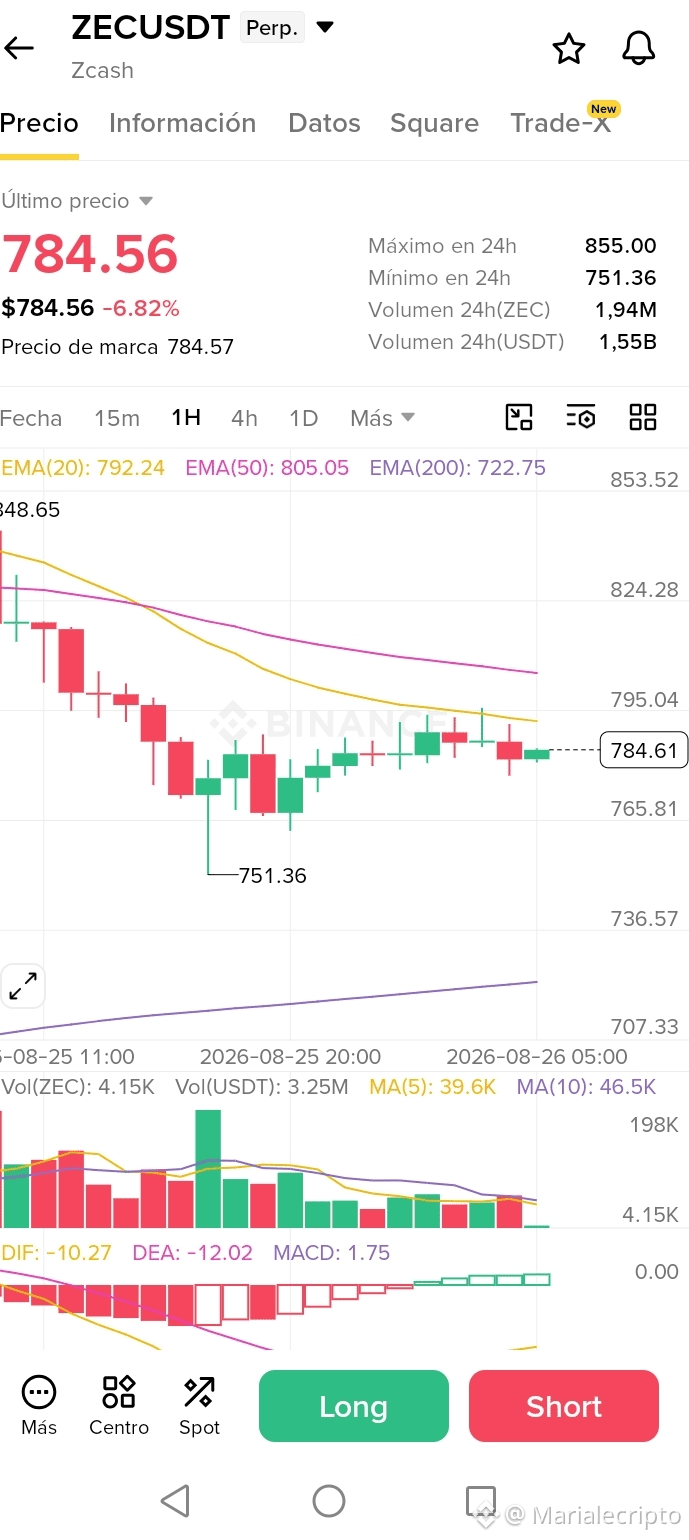Tap the DIF -10.27 MACD label
689x1540 pixels.
pos(56,1253)
